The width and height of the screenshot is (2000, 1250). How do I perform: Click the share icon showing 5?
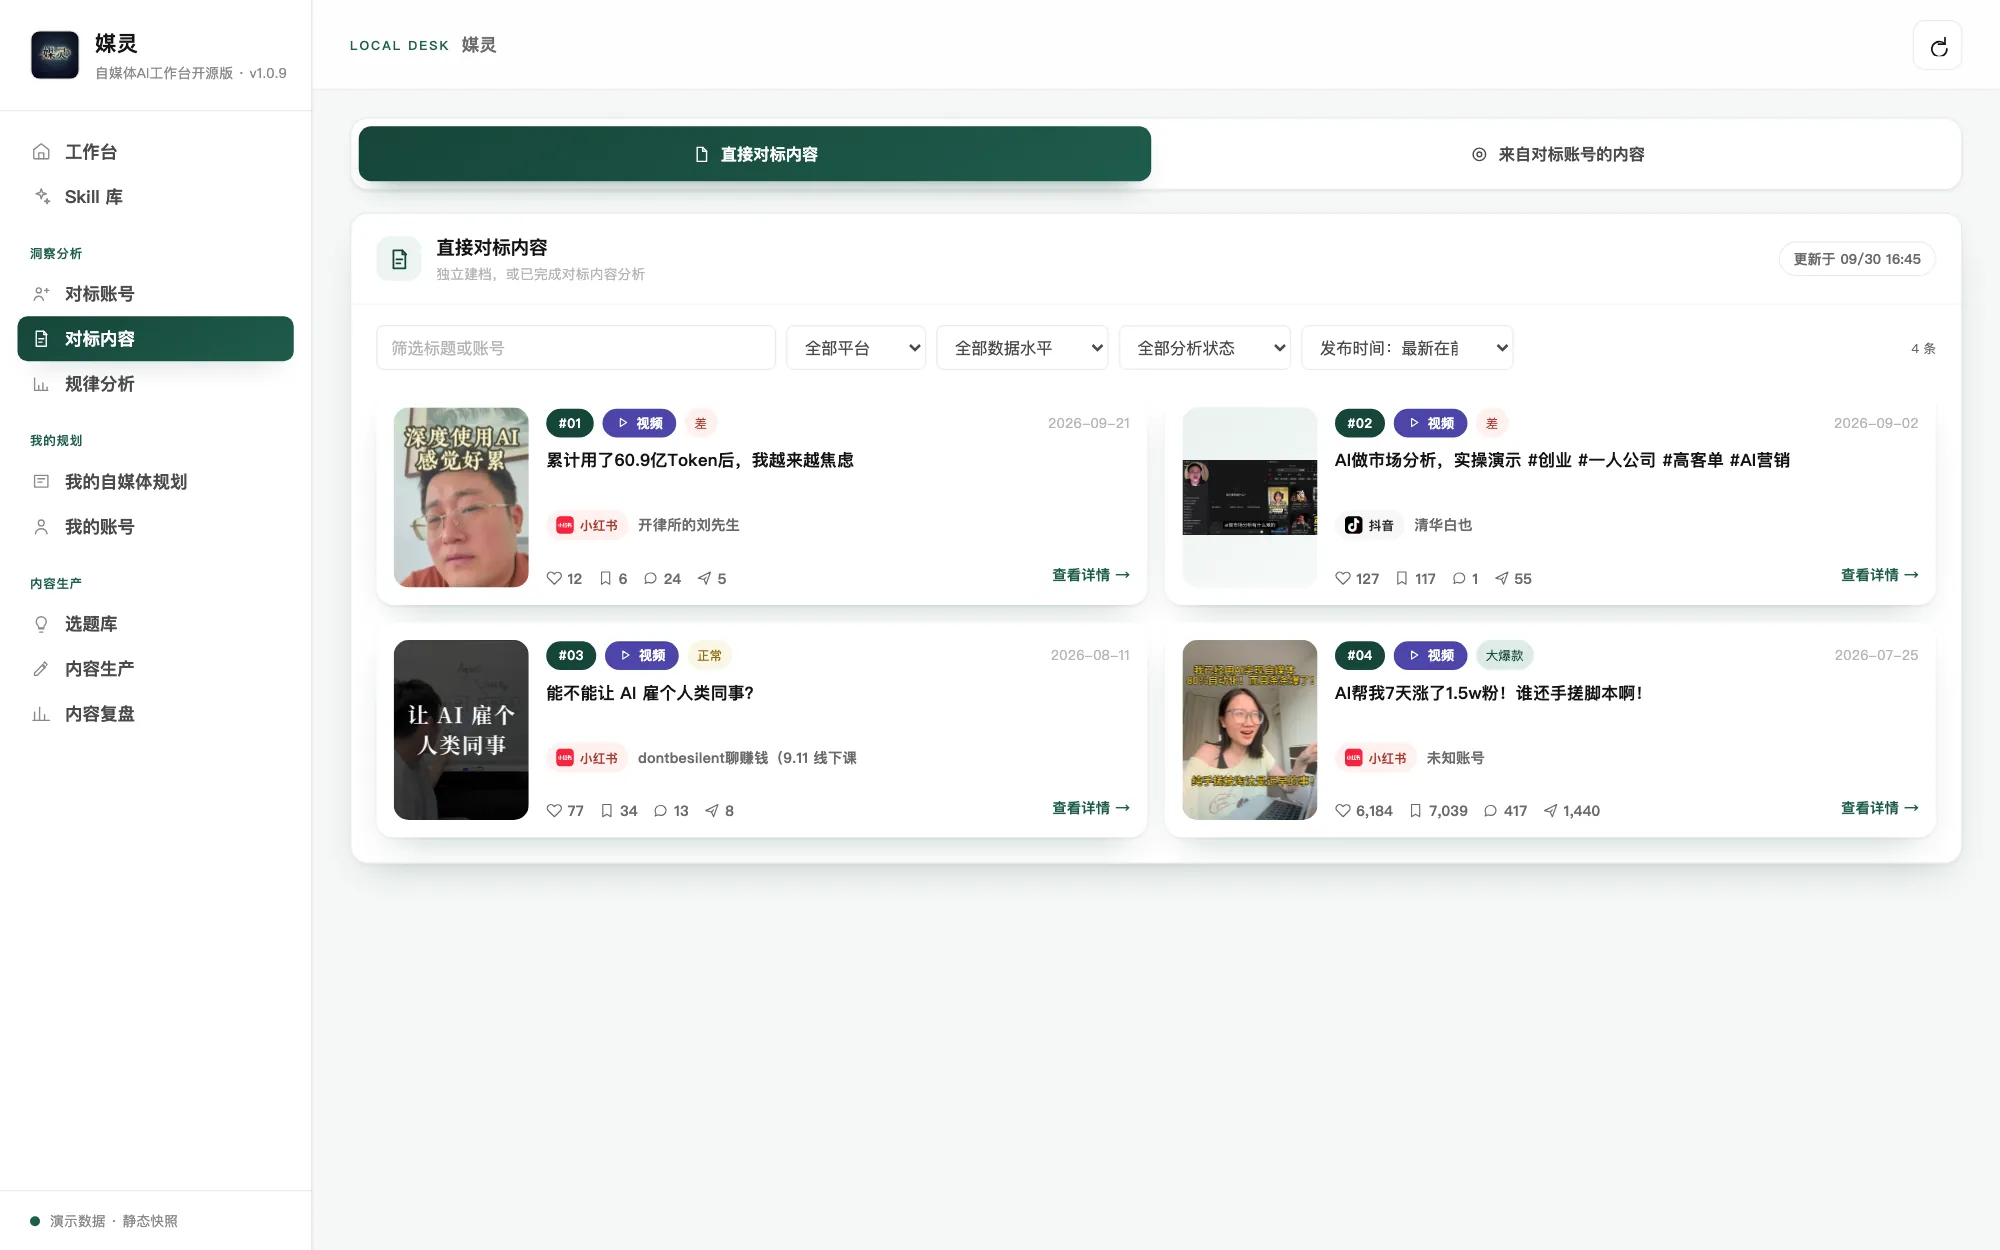tap(705, 578)
